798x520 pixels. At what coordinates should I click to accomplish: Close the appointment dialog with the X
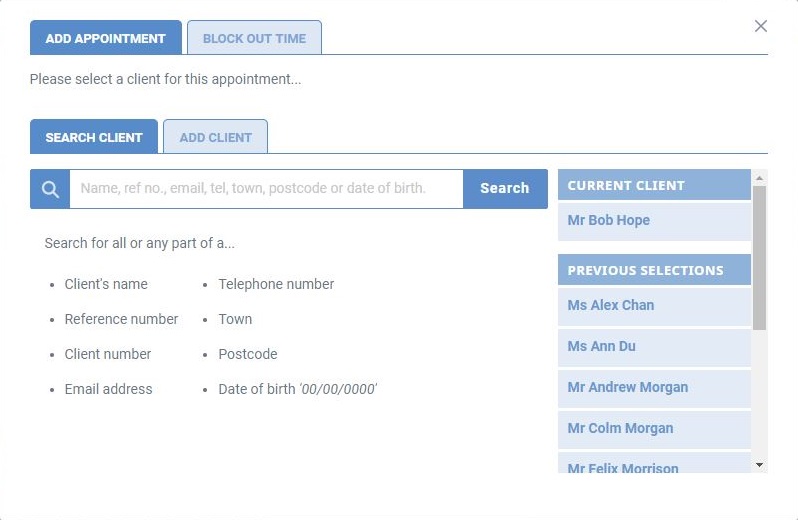[x=760, y=26]
